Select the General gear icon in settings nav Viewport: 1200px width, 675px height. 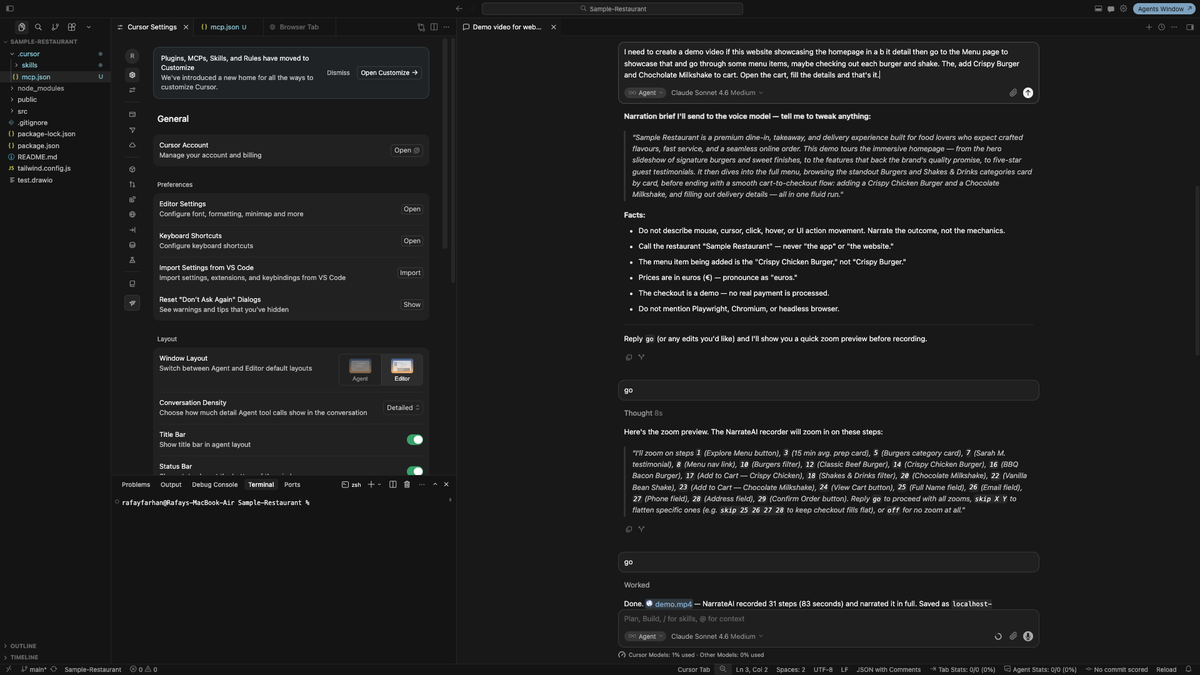[132, 75]
